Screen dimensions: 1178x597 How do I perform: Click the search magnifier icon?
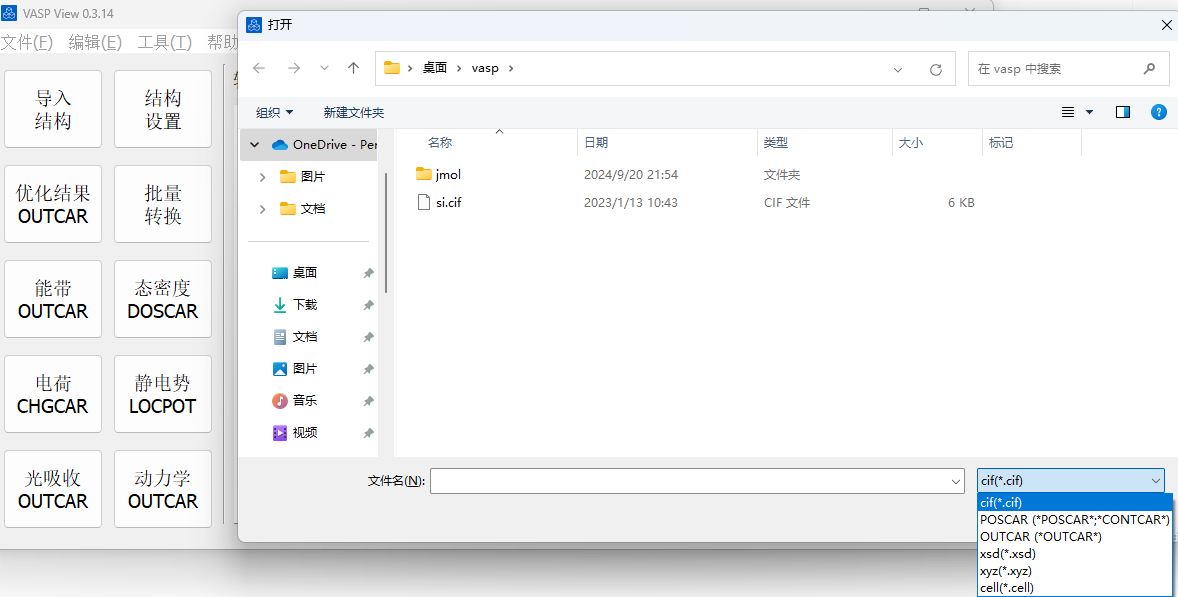[1149, 69]
